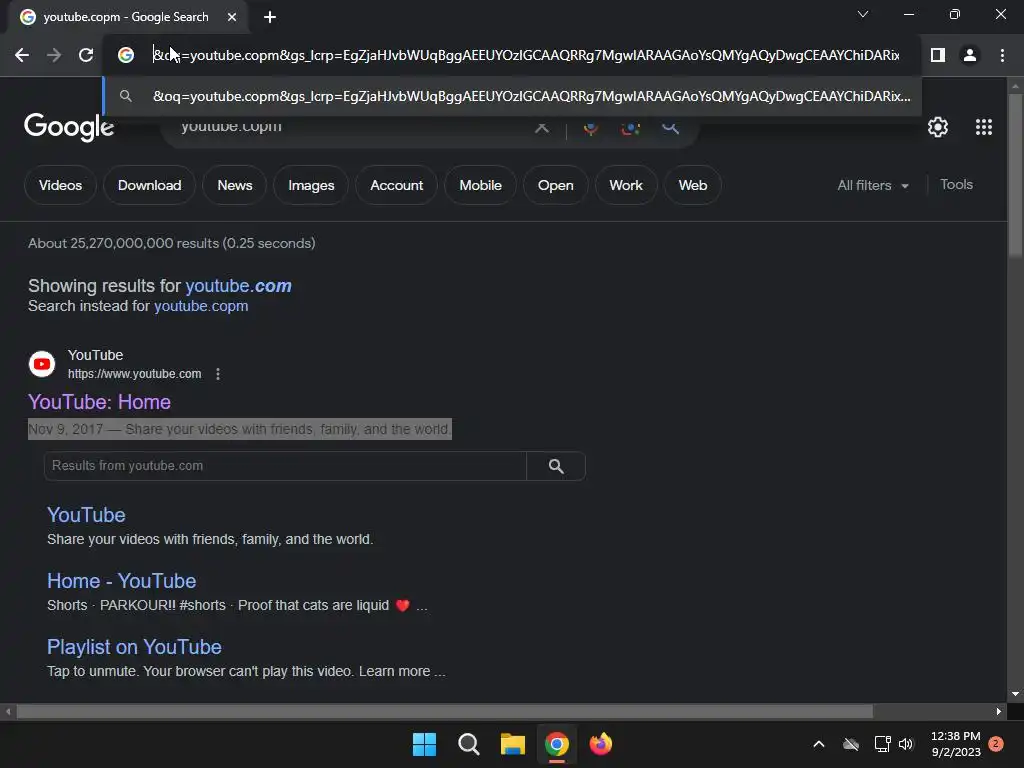Open the Google apps grid
The height and width of the screenshot is (768, 1024).
984,127
